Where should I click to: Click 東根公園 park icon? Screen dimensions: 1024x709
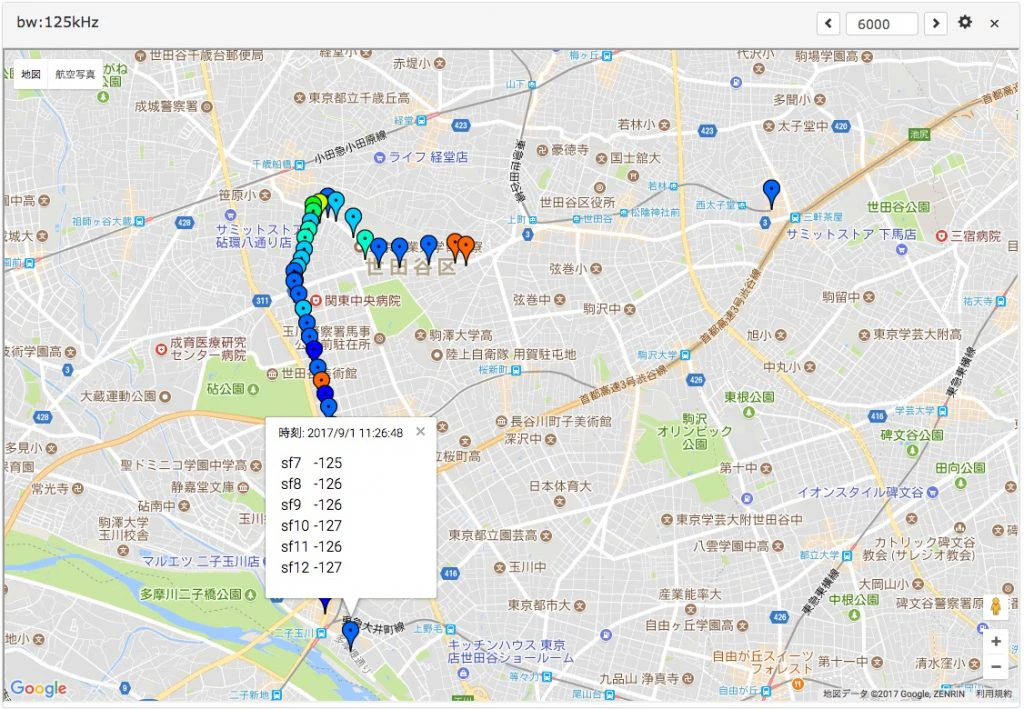point(749,411)
